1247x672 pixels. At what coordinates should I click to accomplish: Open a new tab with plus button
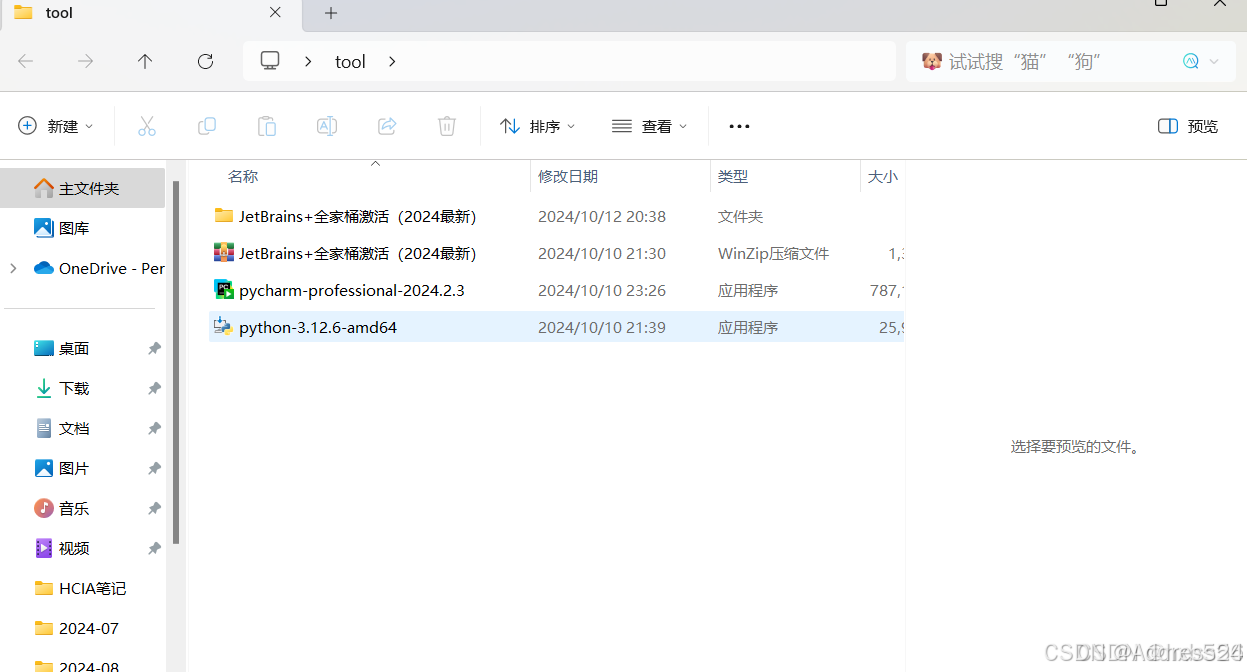(x=331, y=13)
